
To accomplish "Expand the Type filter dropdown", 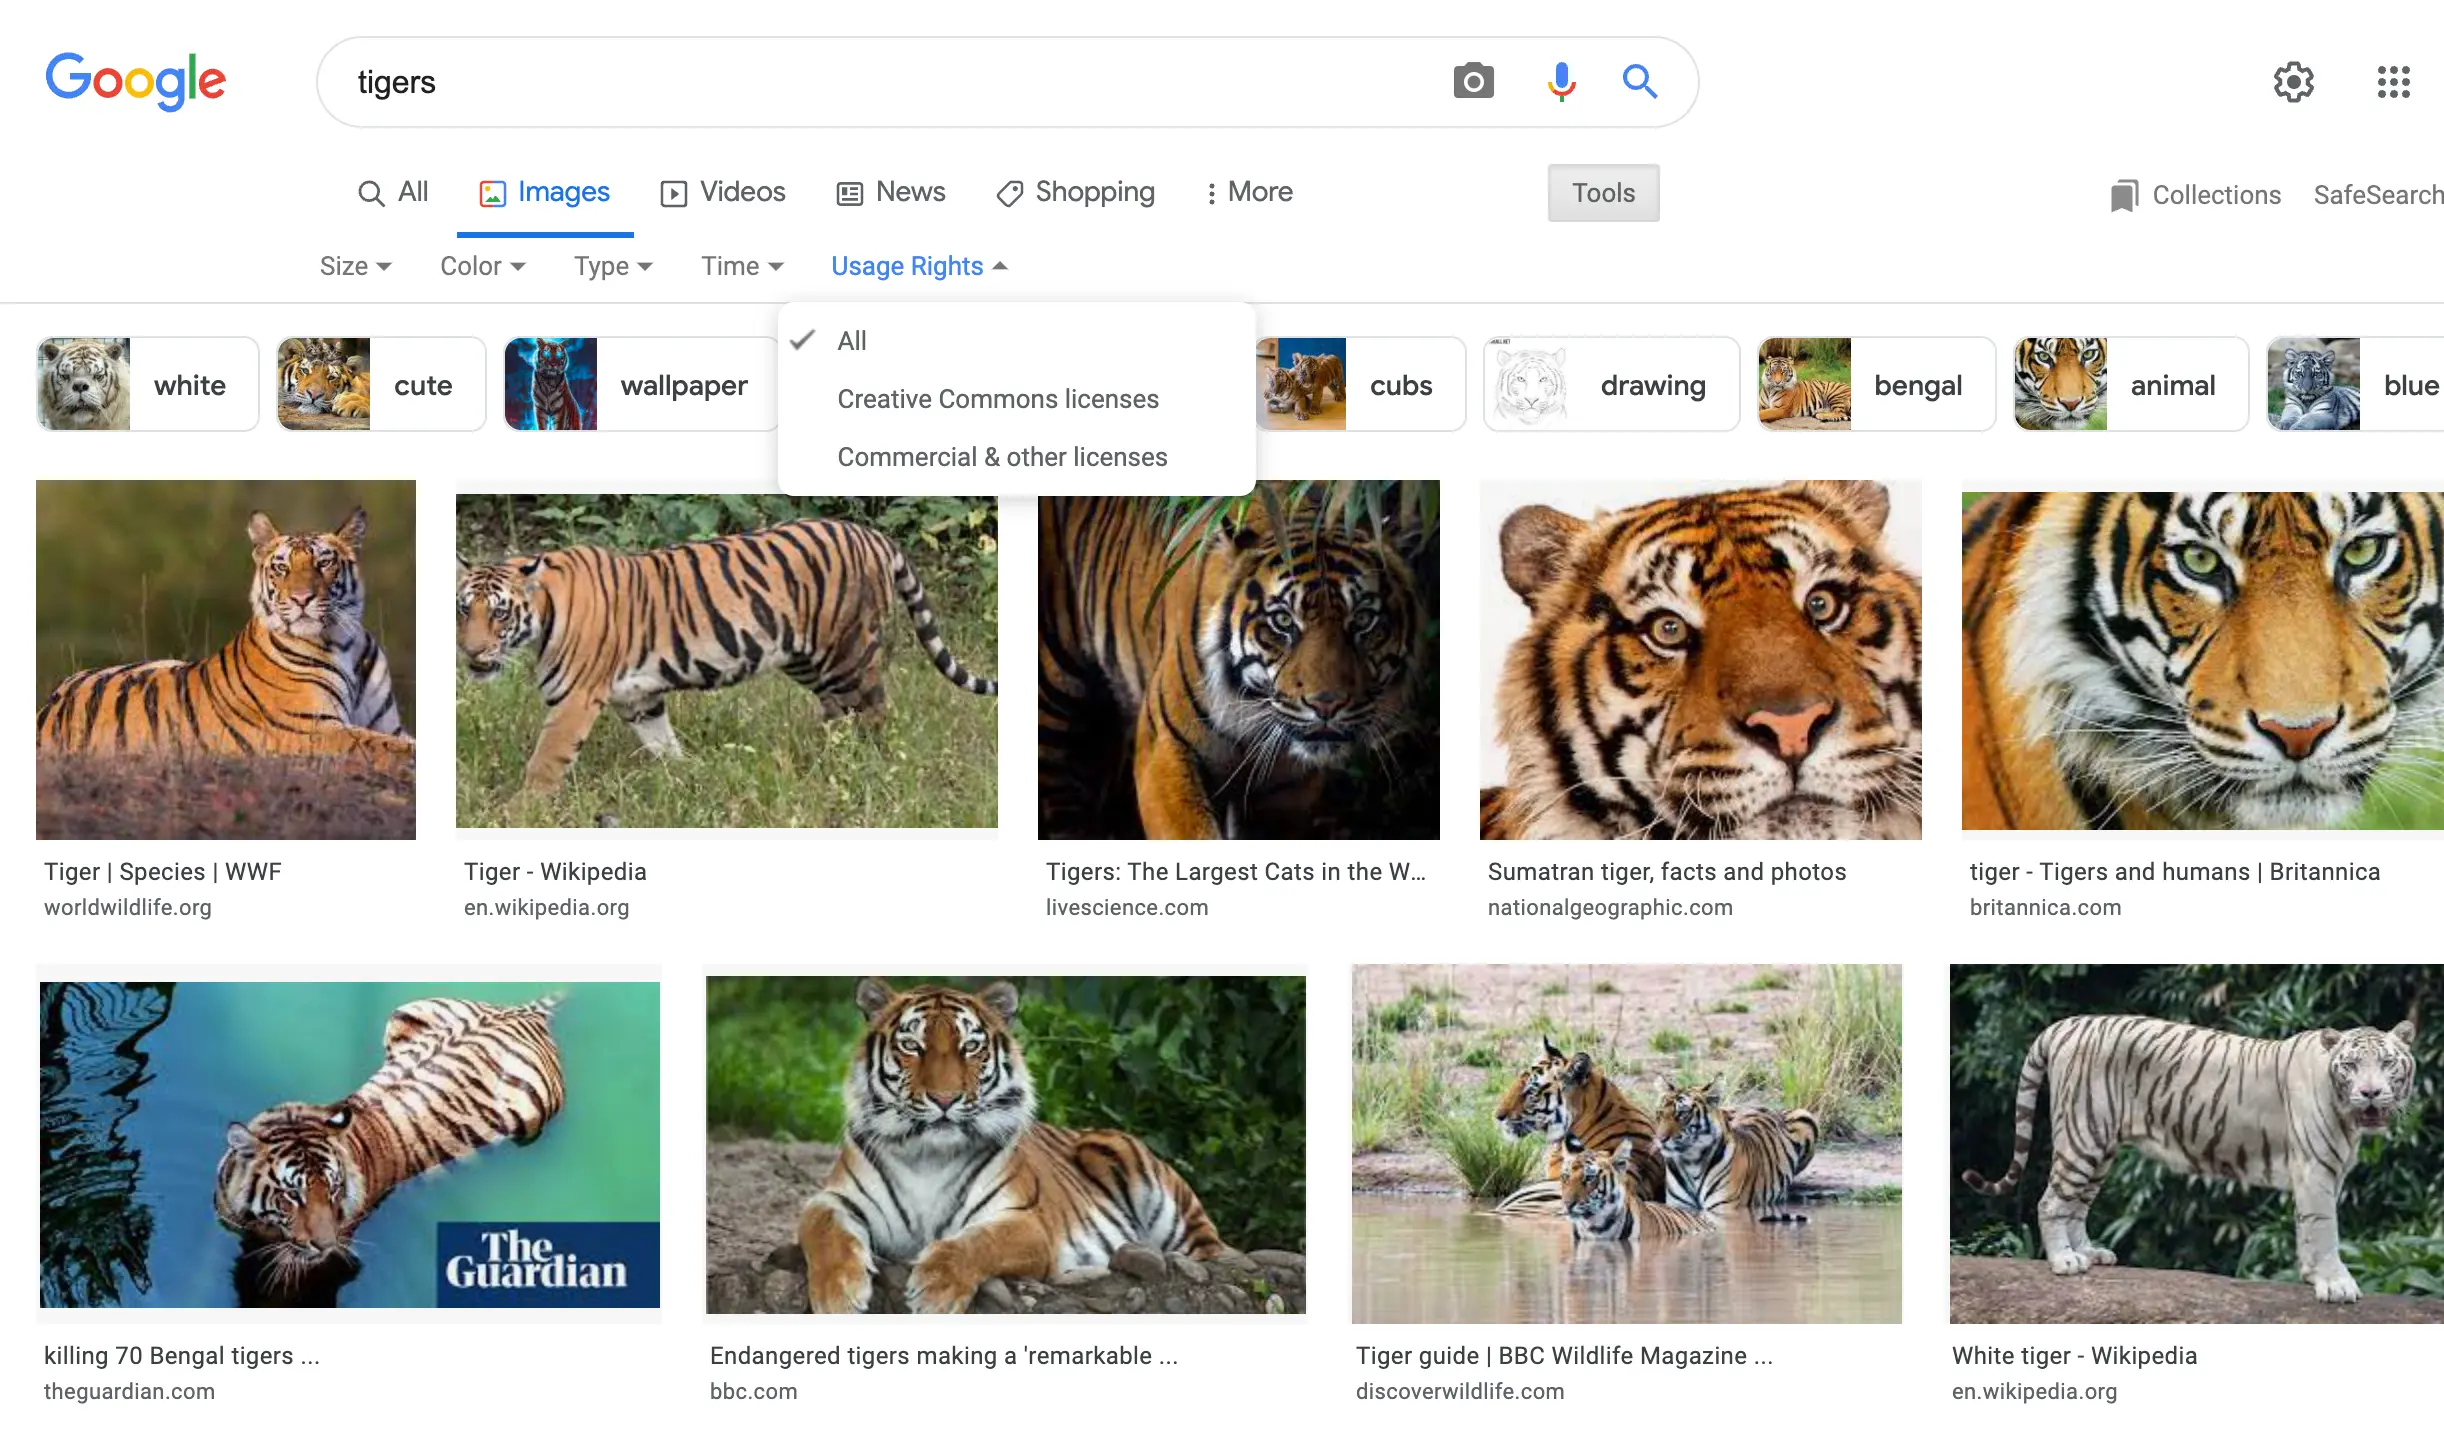I will (613, 266).
